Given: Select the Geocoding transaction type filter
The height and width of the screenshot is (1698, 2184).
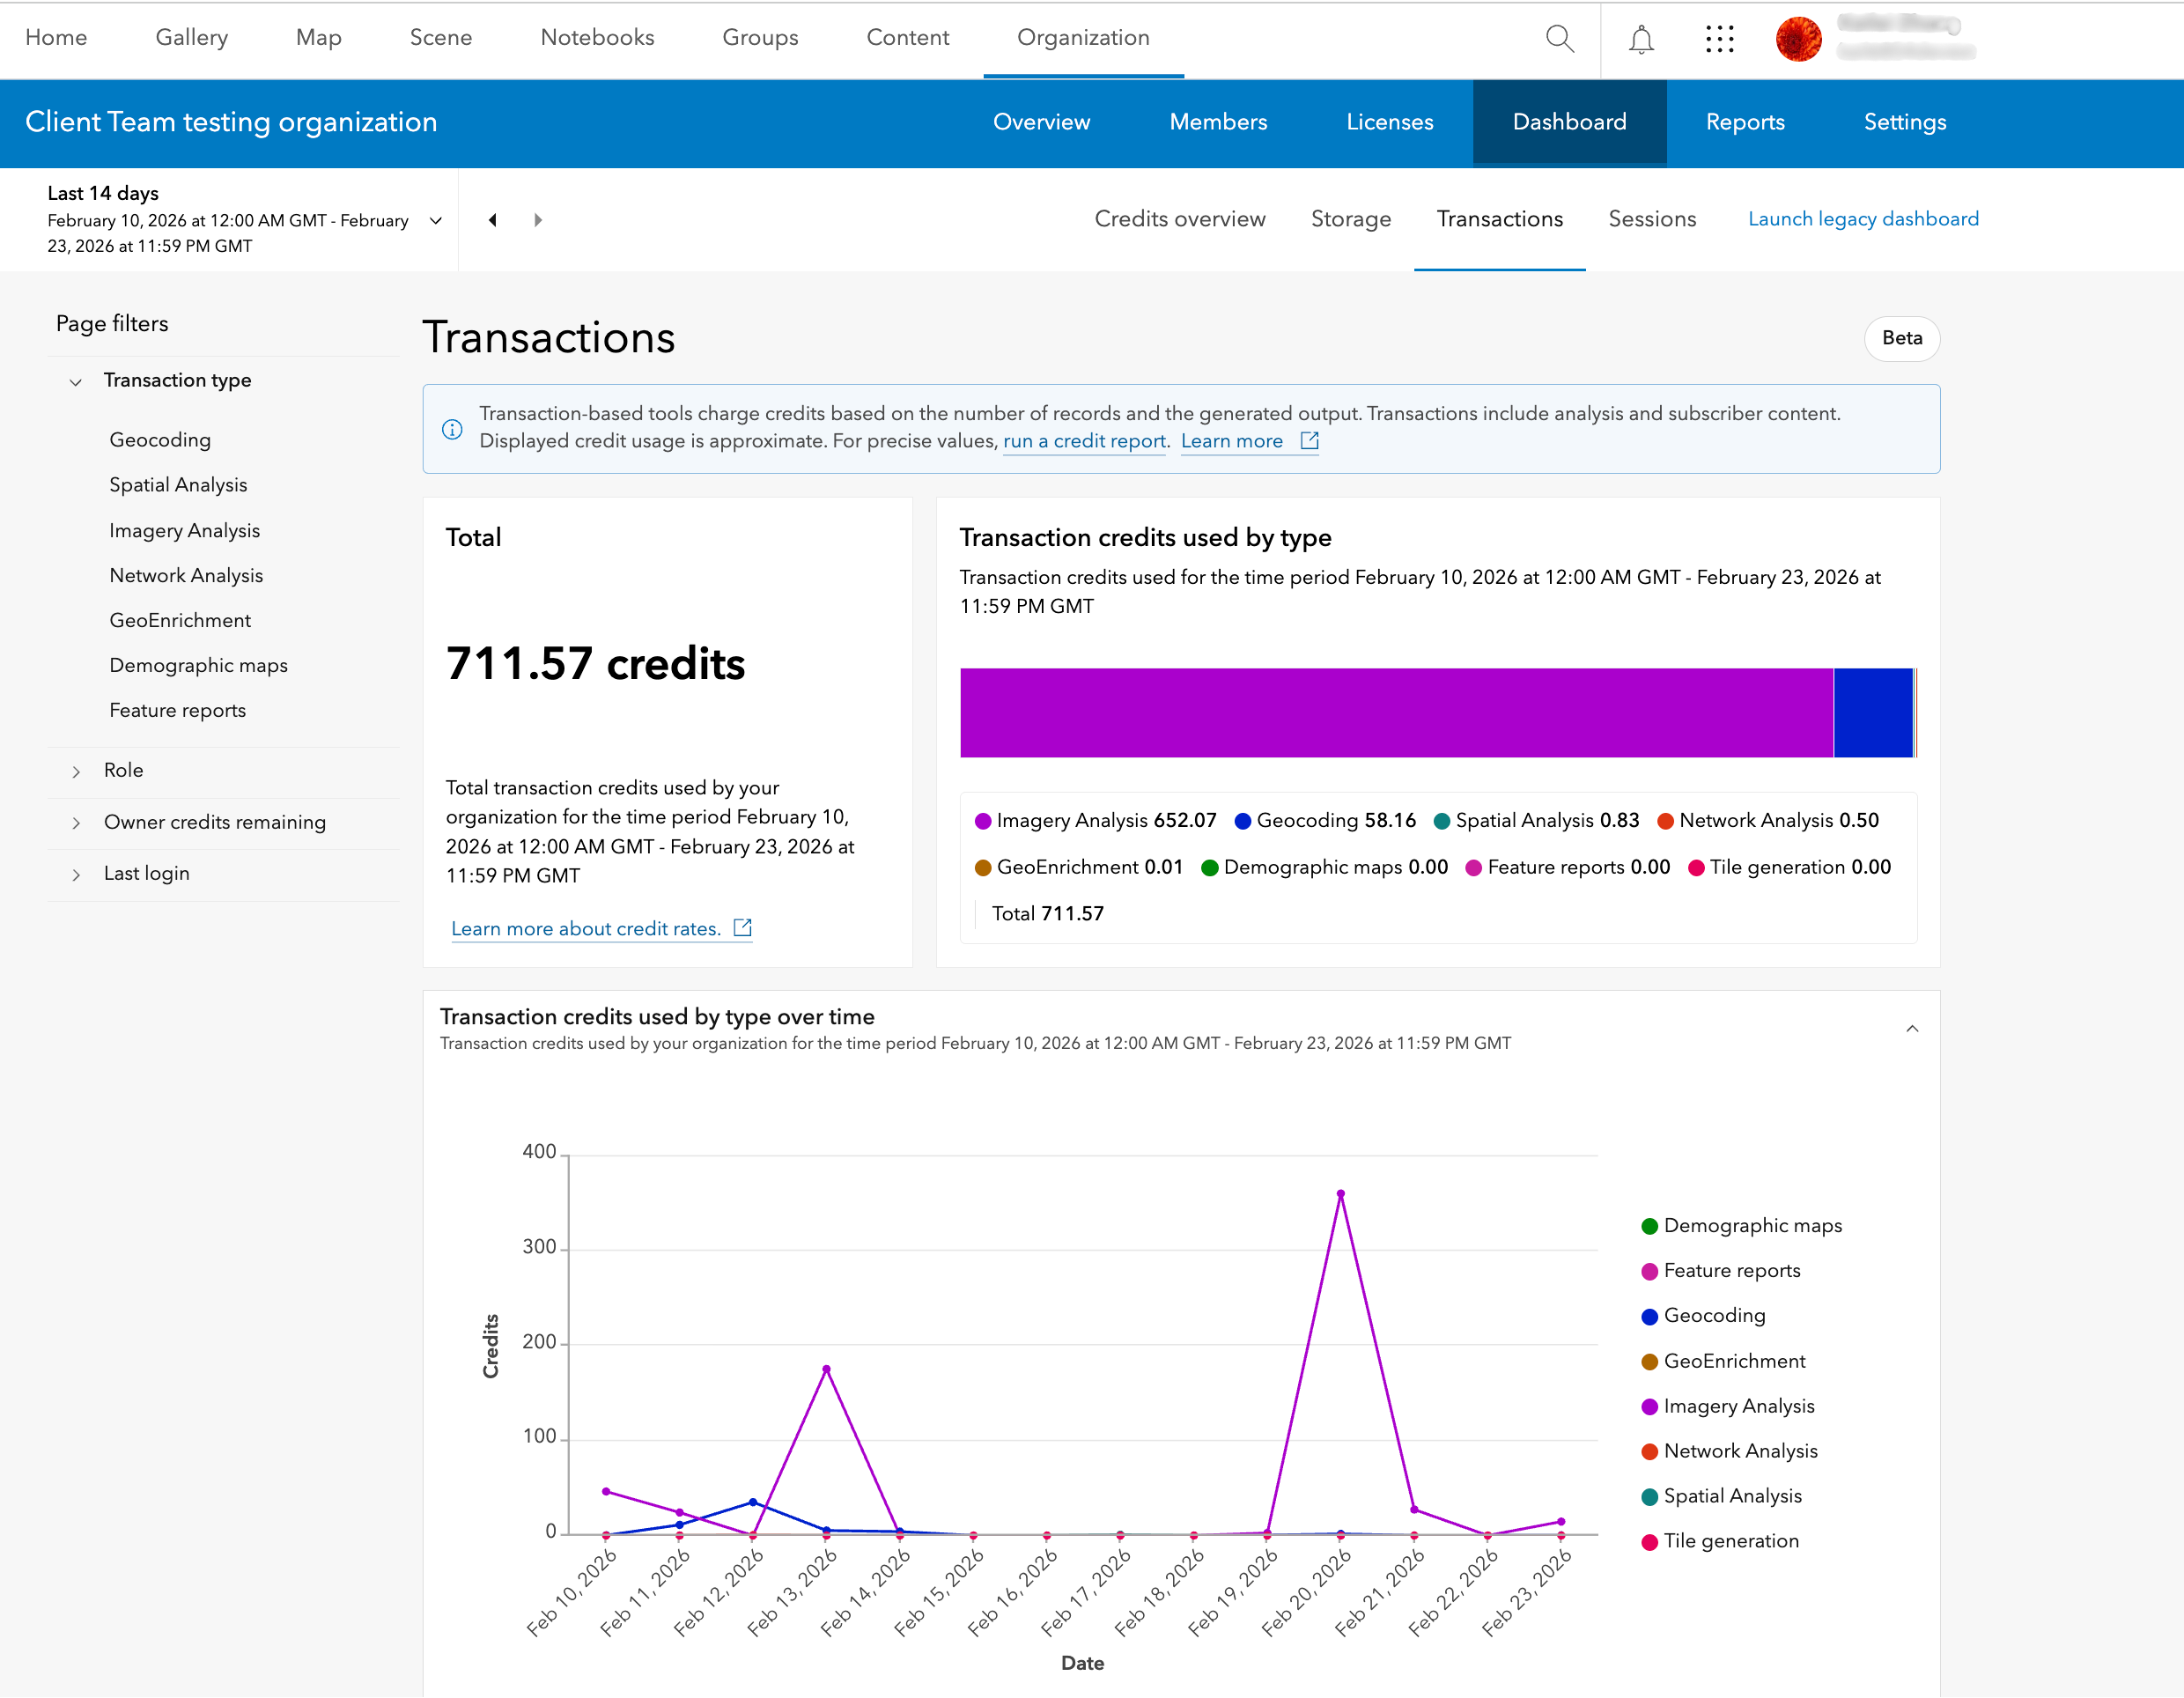Looking at the screenshot, I should point(160,440).
